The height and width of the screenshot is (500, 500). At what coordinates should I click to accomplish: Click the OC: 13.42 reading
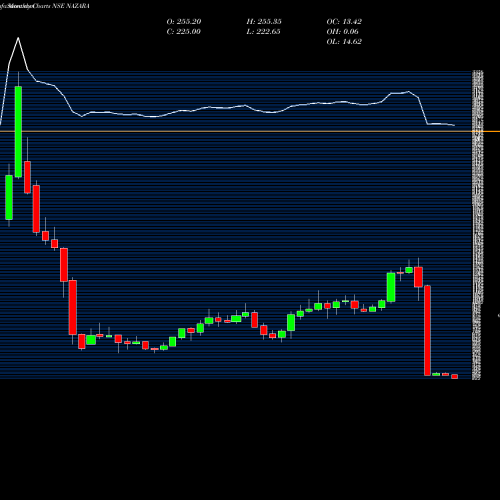tap(344, 21)
